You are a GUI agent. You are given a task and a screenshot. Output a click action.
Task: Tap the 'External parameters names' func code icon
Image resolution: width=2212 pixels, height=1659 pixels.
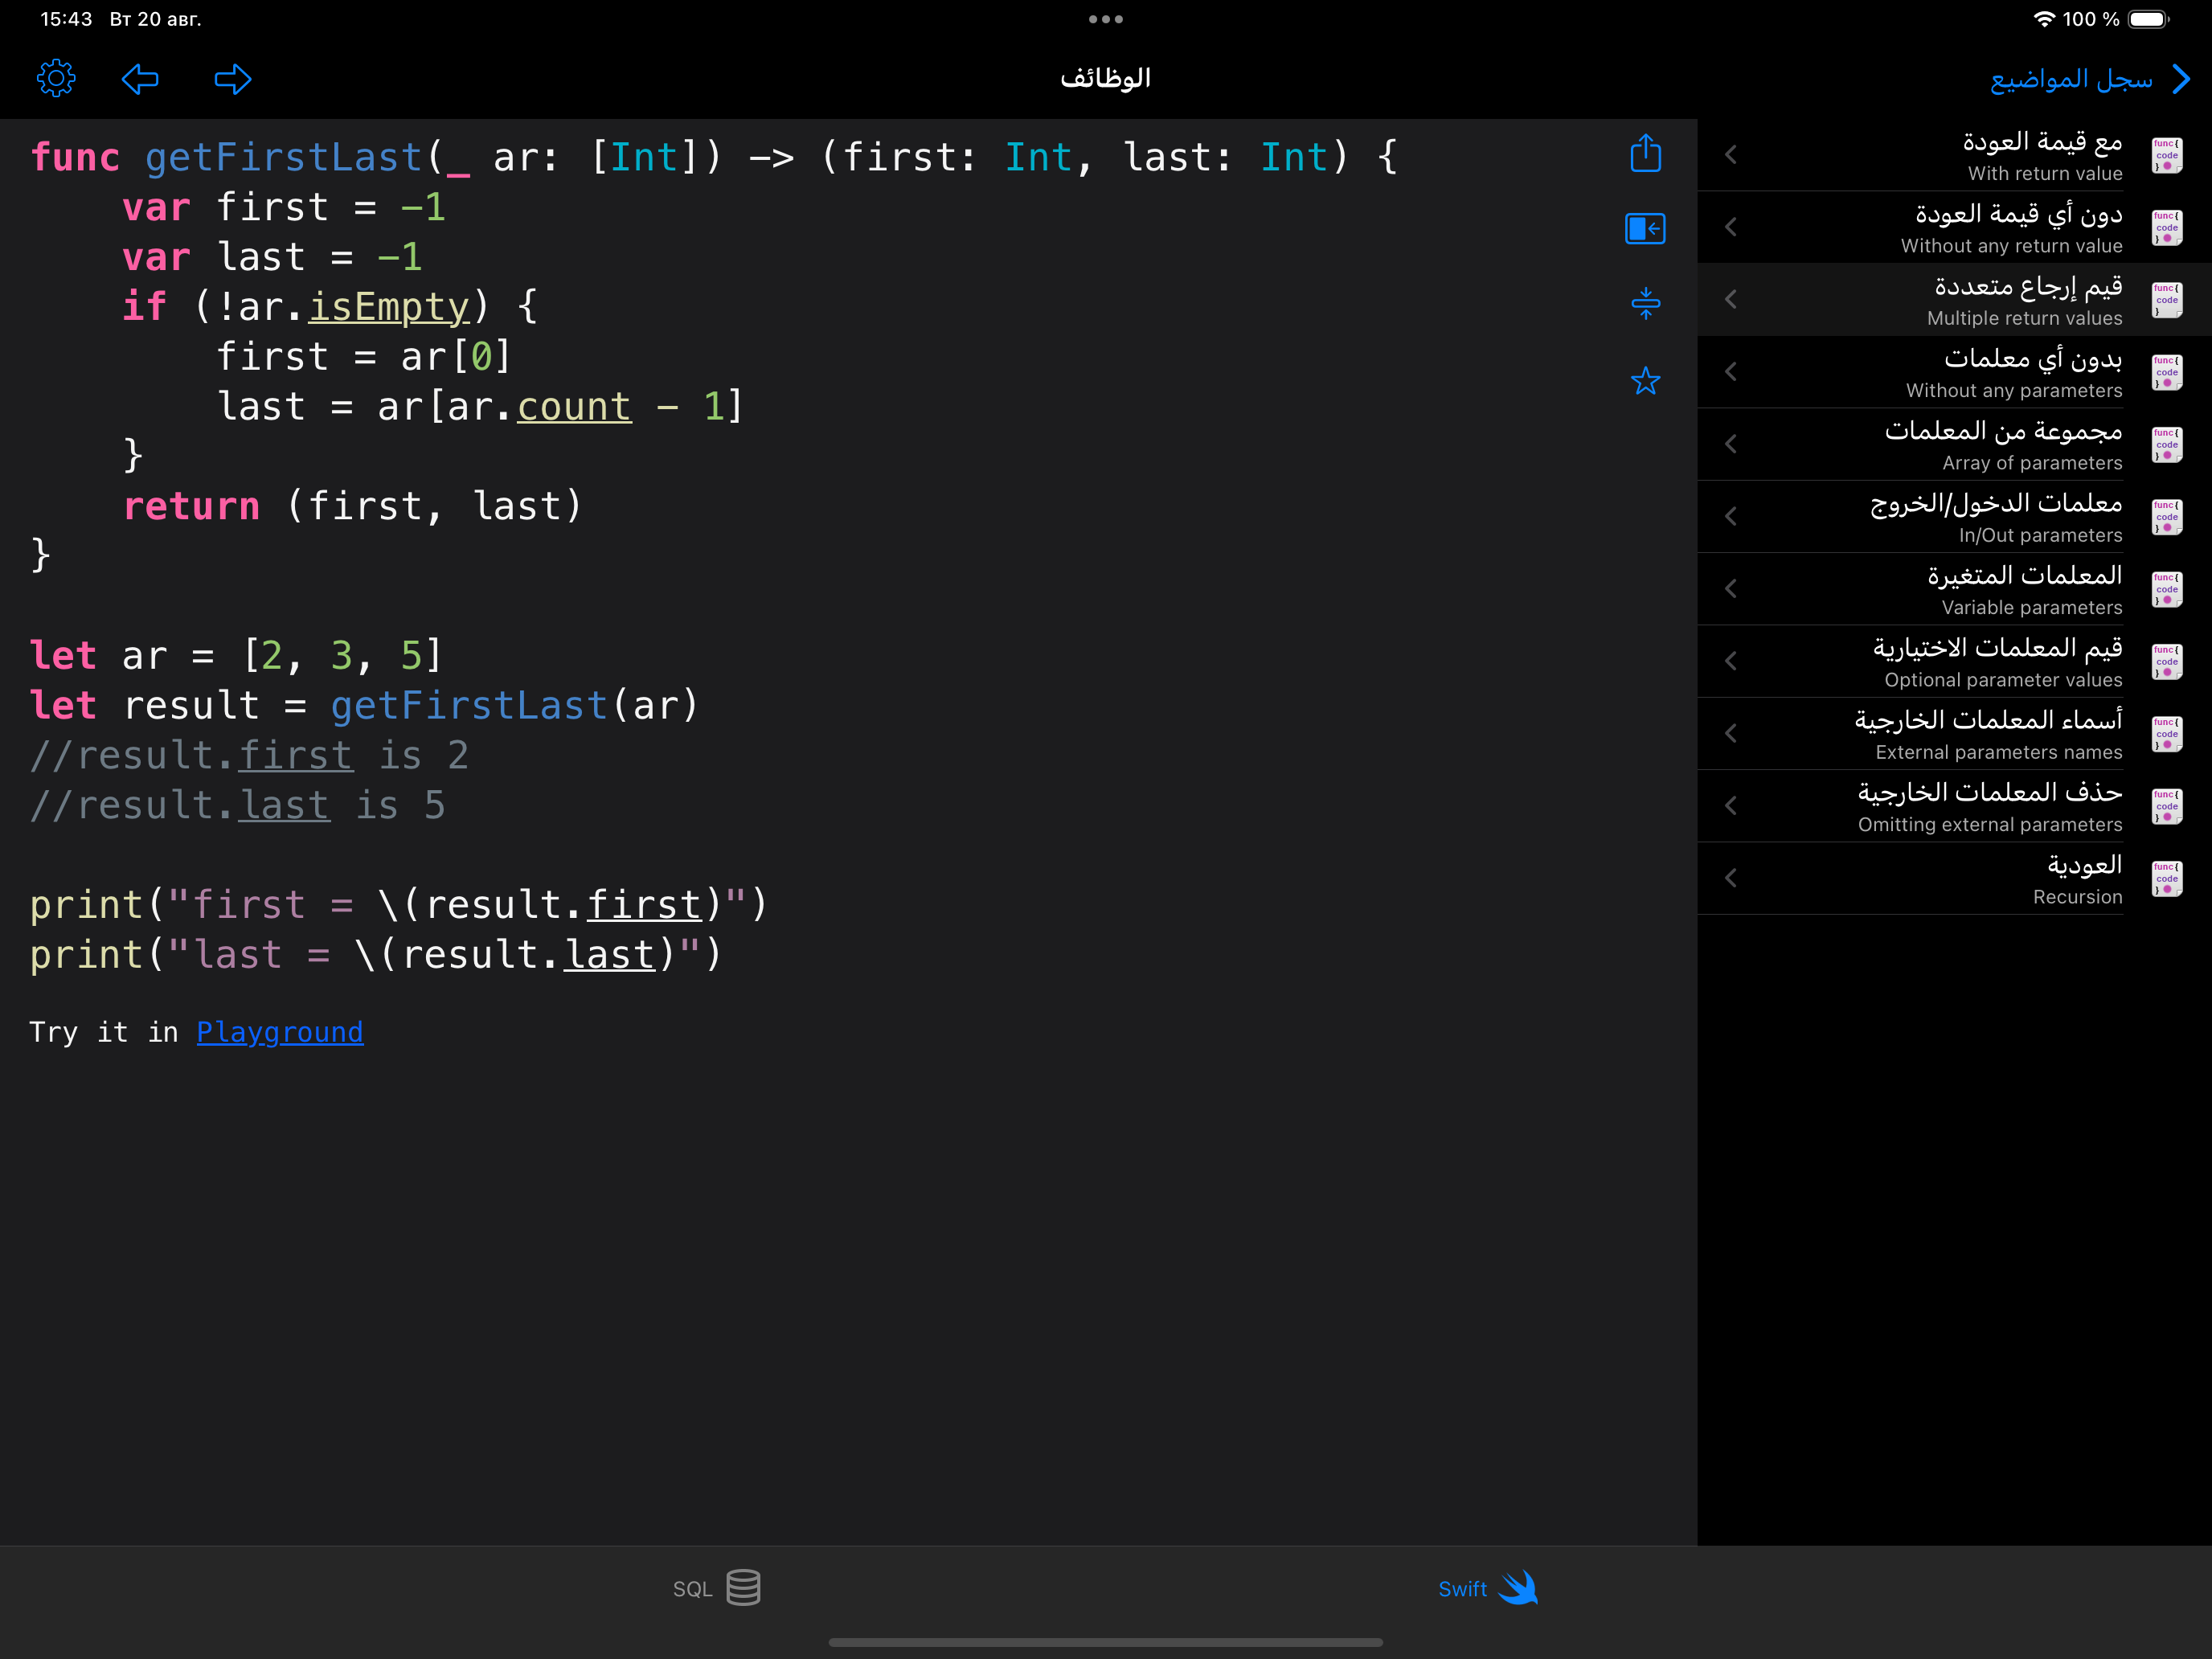pos(2166,734)
